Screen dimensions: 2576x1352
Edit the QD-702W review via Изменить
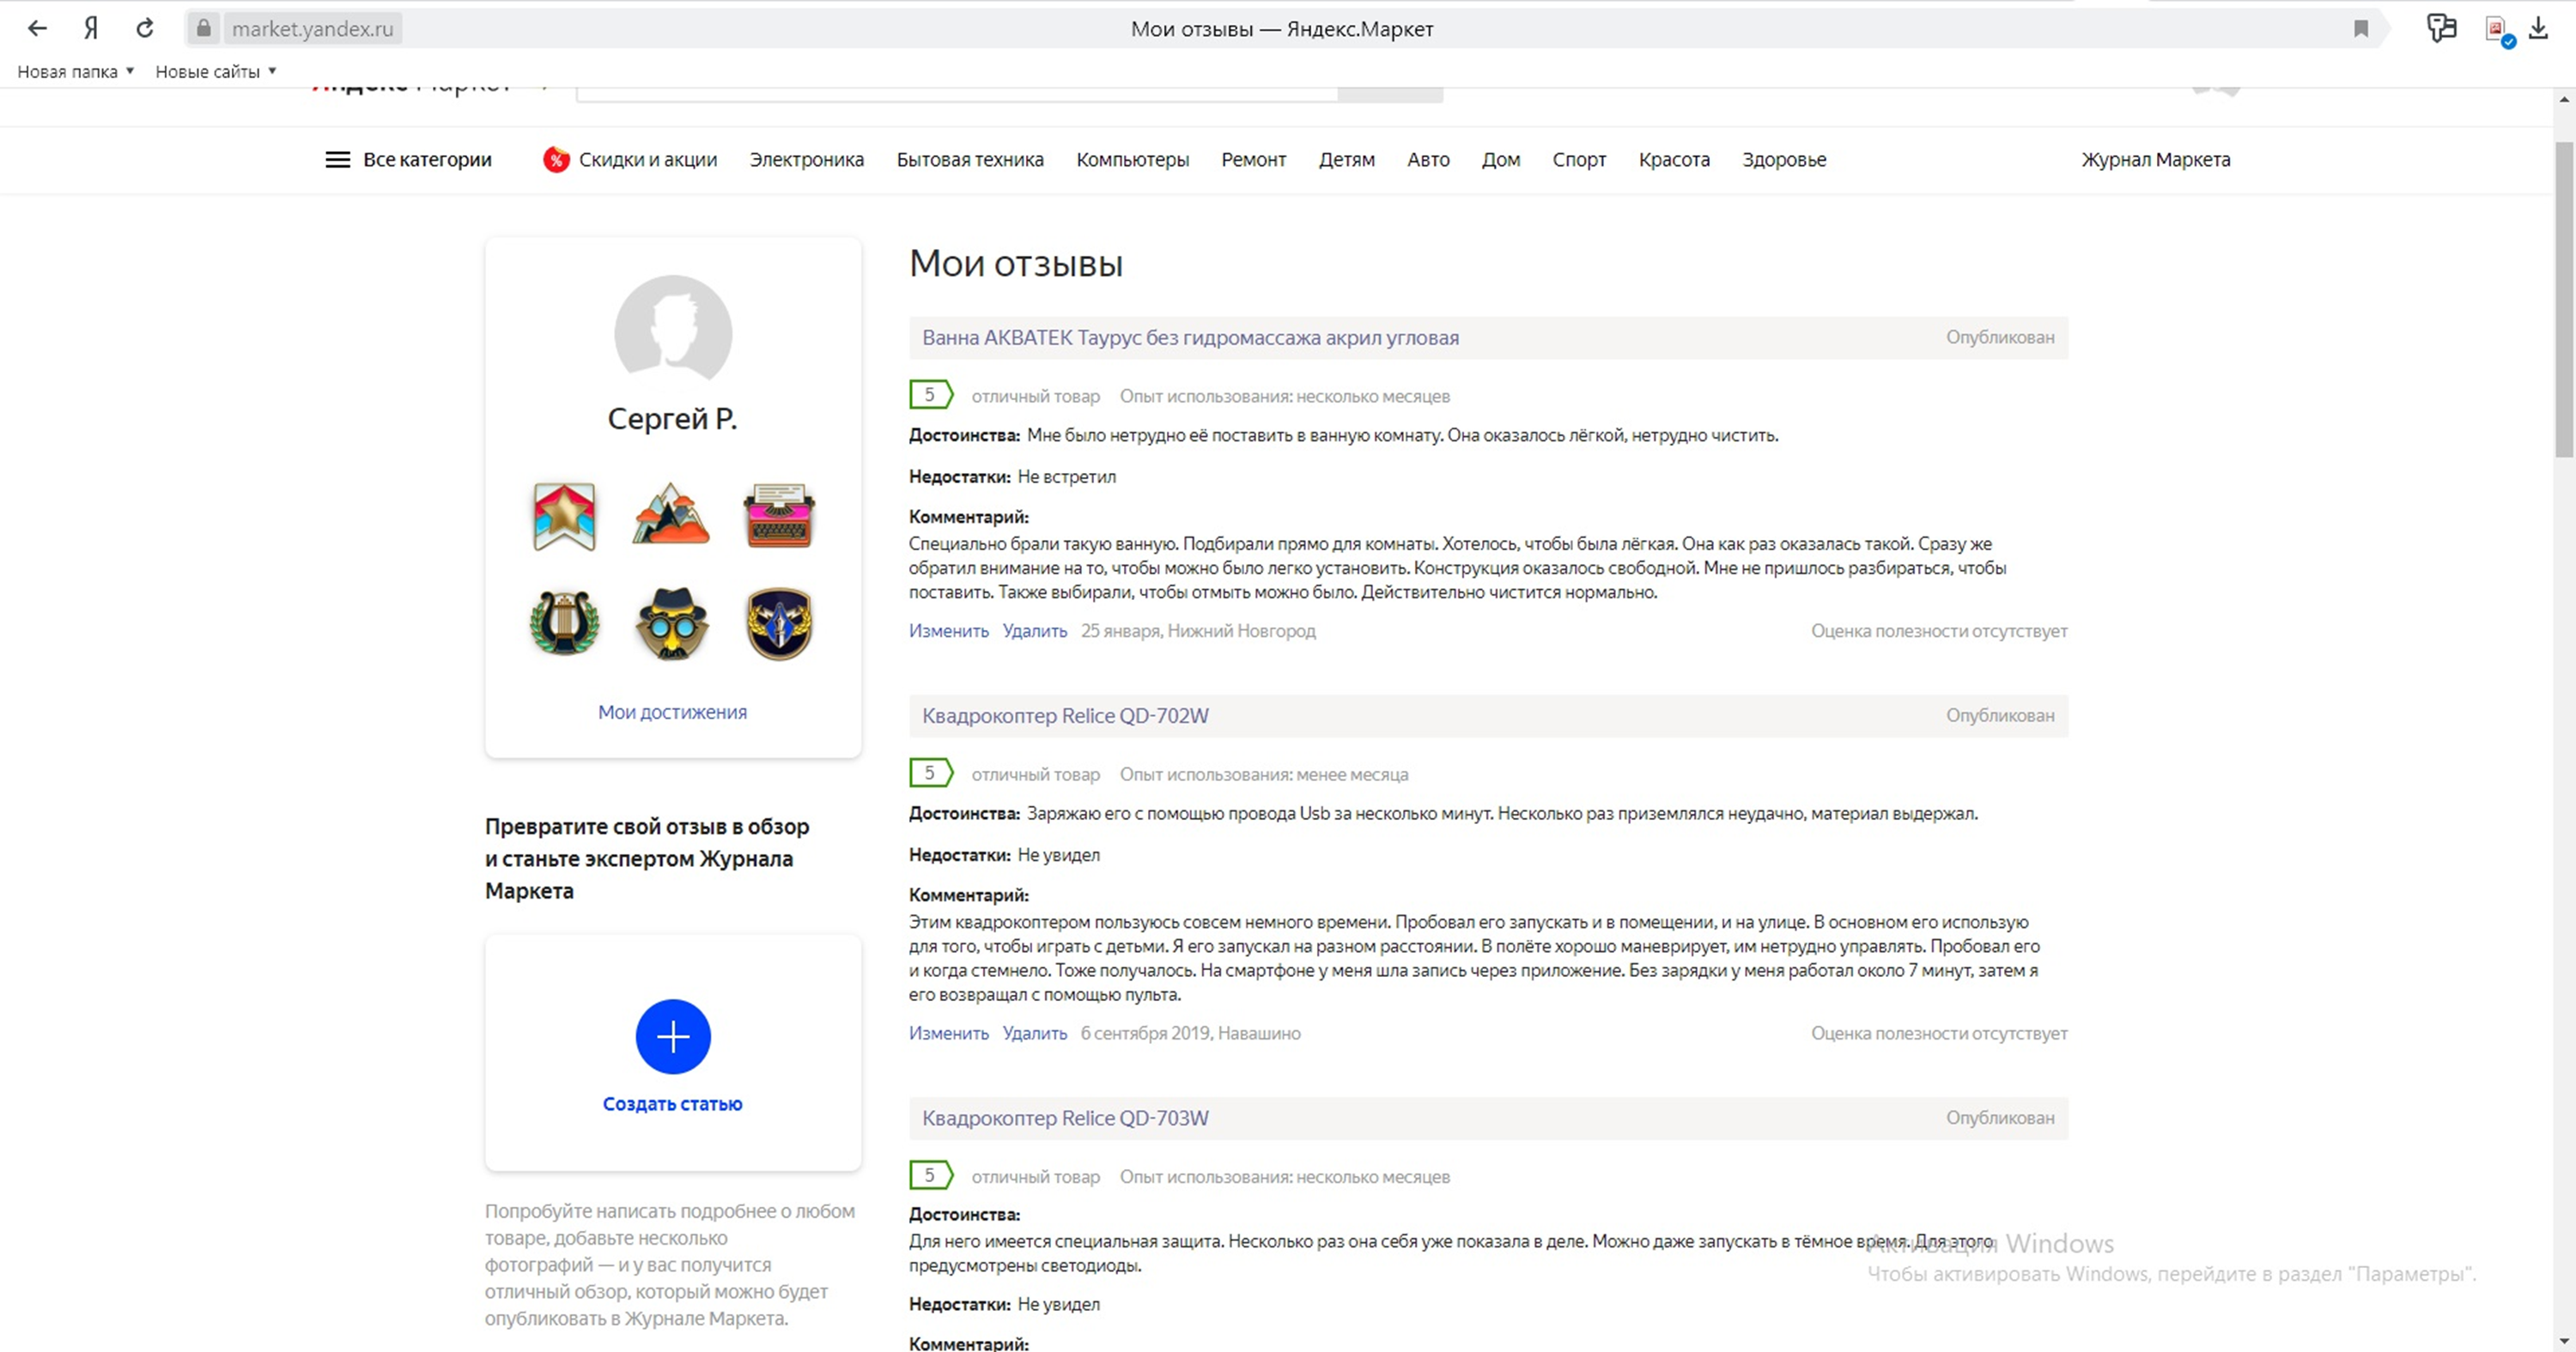click(x=948, y=1033)
